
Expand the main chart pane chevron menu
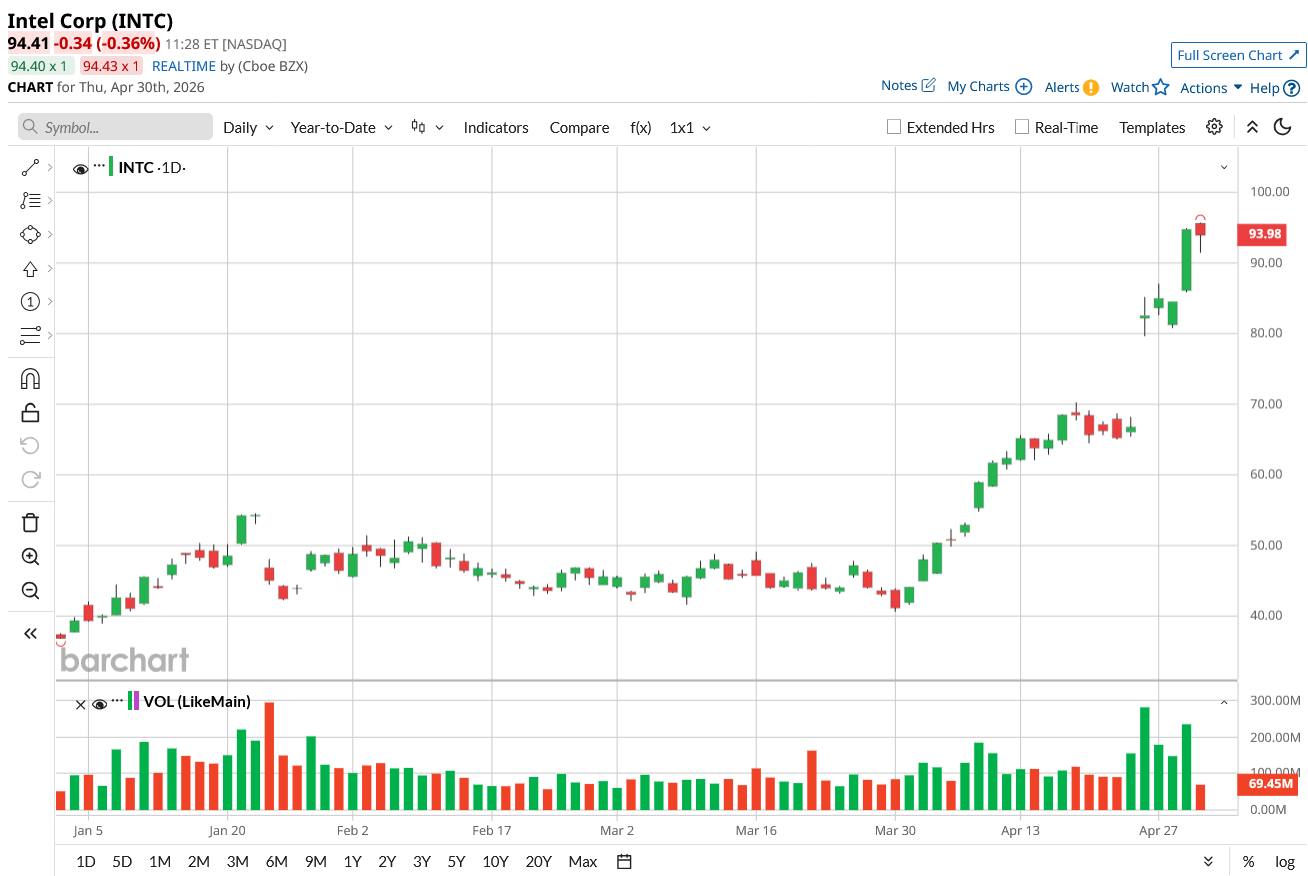[1224, 167]
